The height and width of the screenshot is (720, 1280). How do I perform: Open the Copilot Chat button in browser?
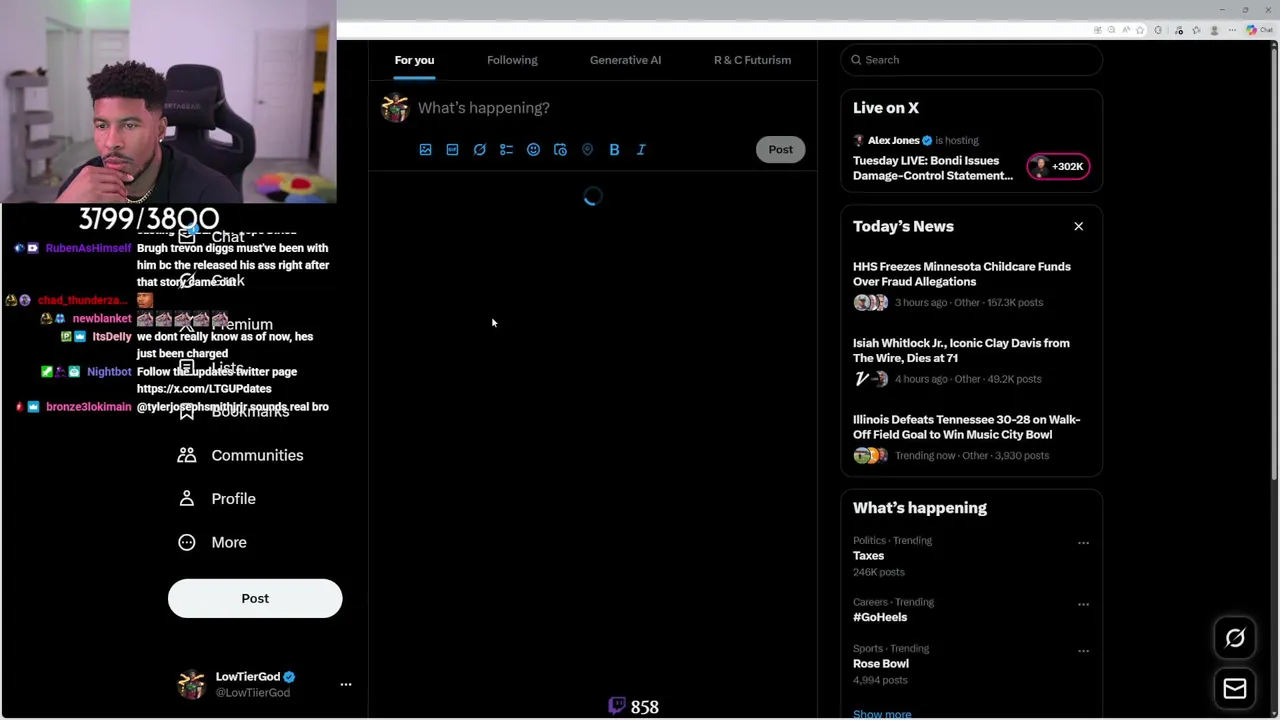click(x=1258, y=30)
